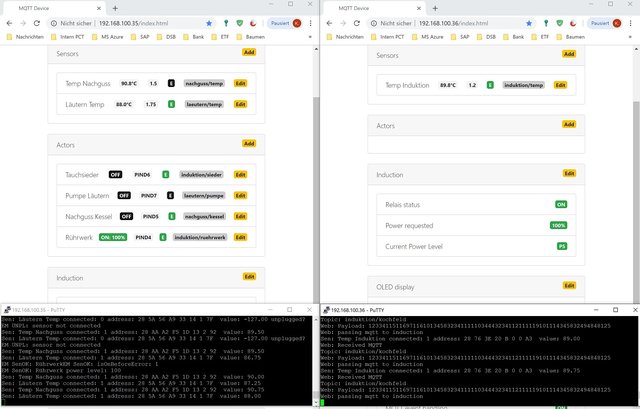This screenshot has width=640, height=409.
Task: Click induktion/ruehrwerk topic label
Action: coord(200,237)
